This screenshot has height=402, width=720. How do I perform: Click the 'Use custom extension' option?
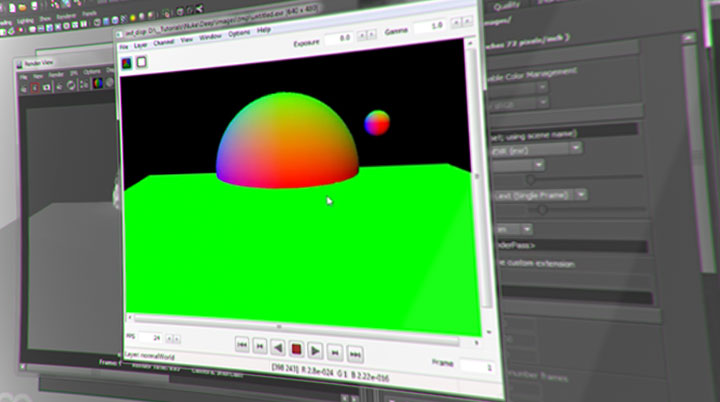coord(536,264)
